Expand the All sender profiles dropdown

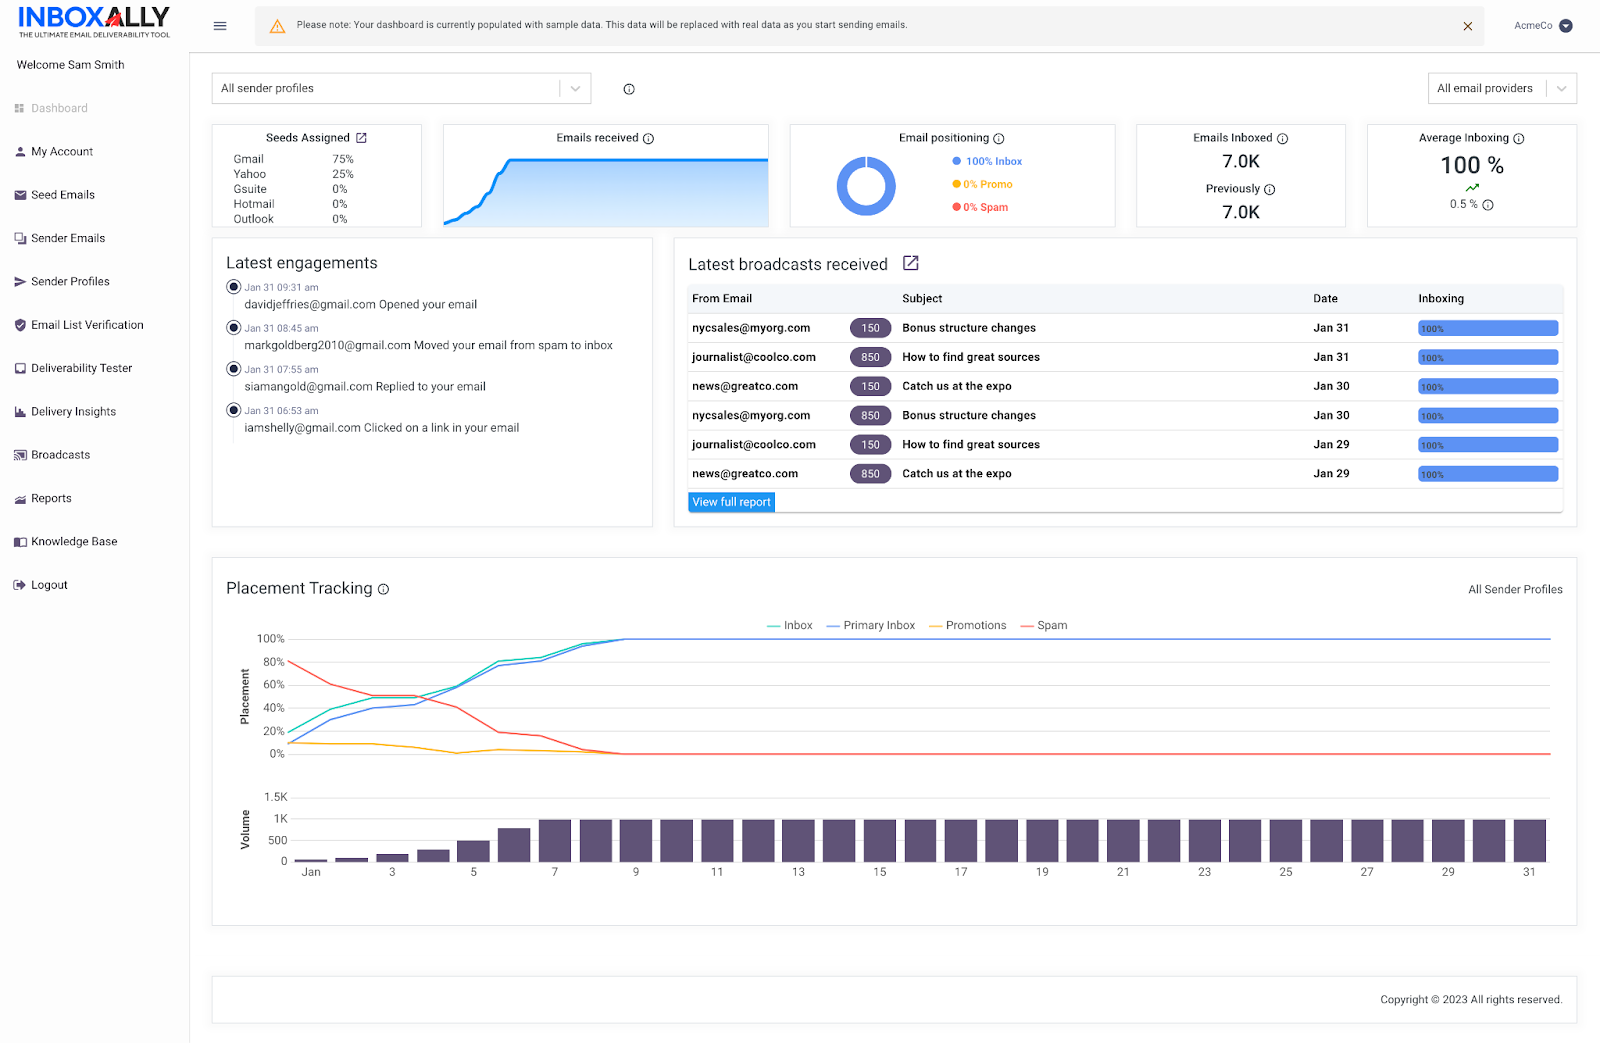coord(400,89)
